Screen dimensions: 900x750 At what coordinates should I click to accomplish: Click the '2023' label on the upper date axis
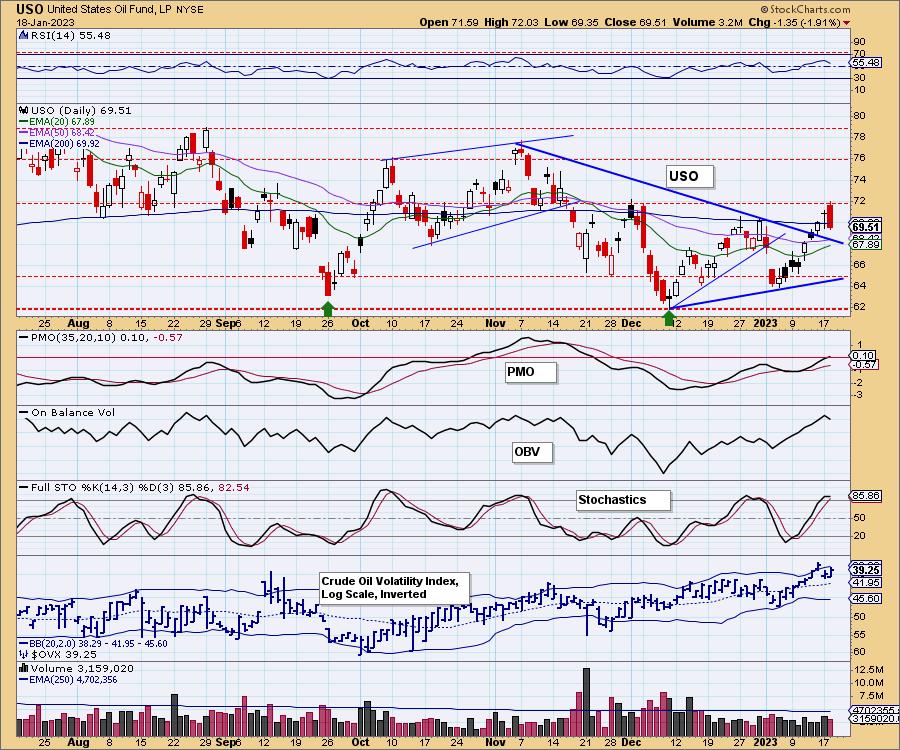[765, 324]
